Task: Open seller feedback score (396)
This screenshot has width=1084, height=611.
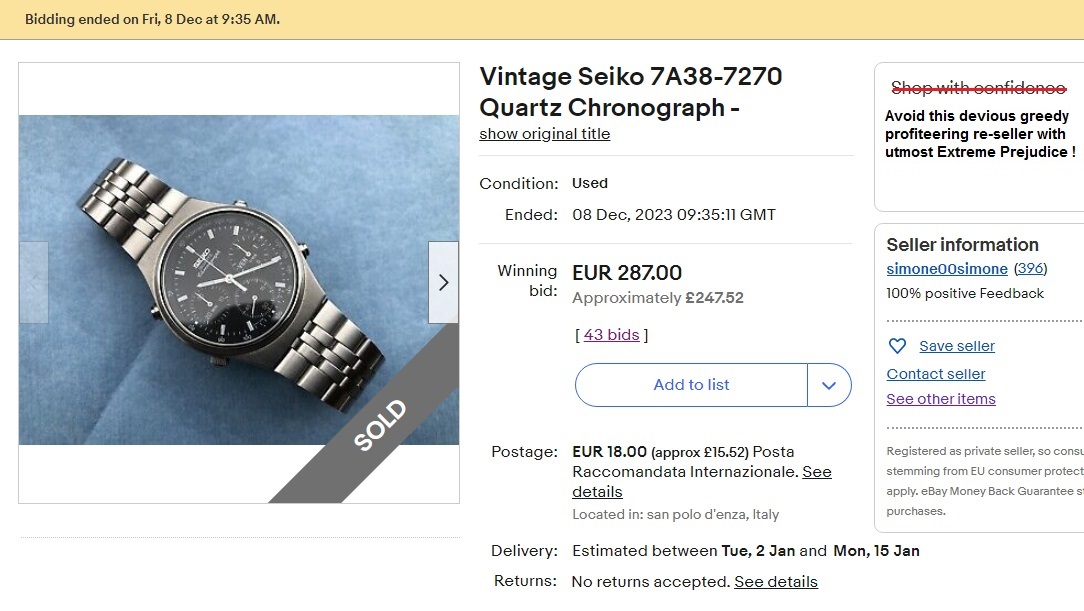Action: point(1031,269)
